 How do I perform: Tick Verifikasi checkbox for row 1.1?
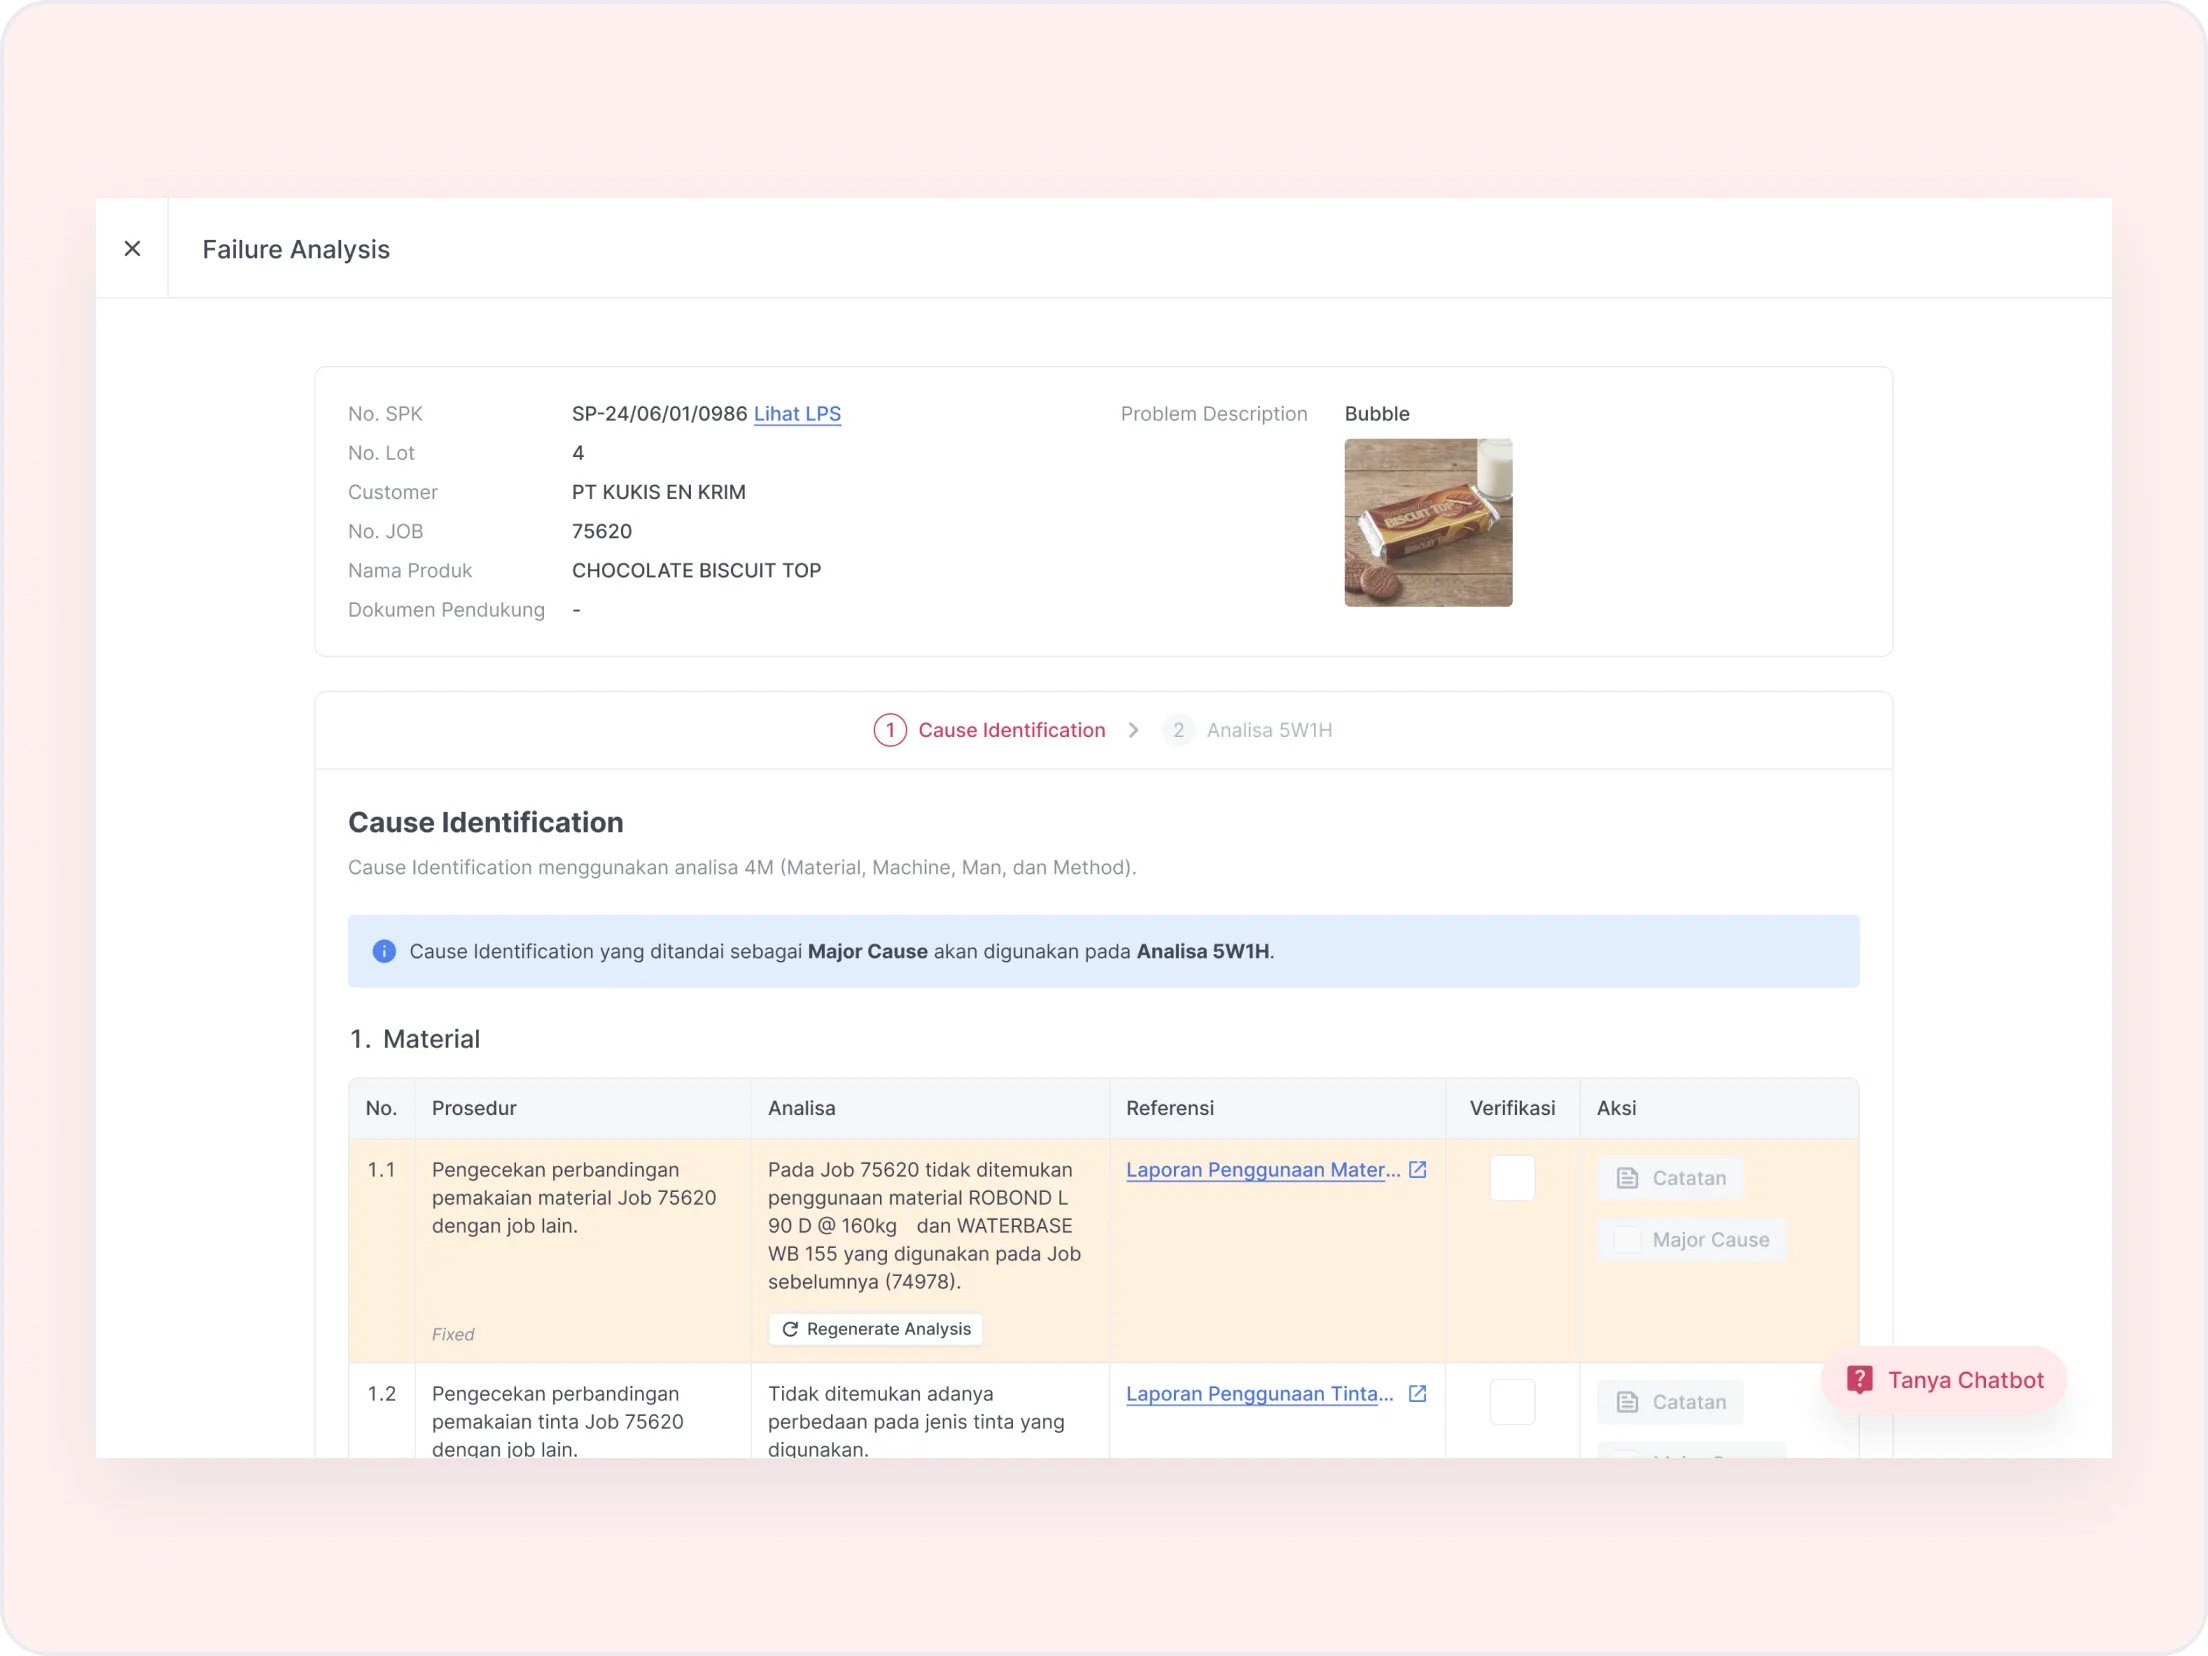tap(1512, 1178)
